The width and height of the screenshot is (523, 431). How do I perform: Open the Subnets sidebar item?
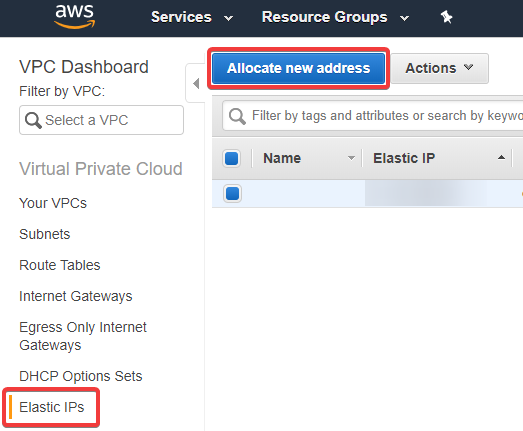click(45, 234)
